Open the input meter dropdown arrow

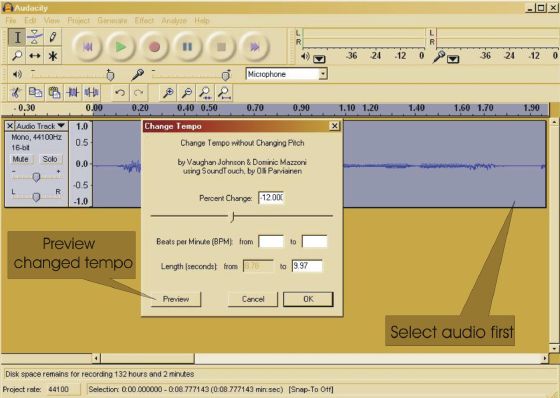tap(453, 59)
